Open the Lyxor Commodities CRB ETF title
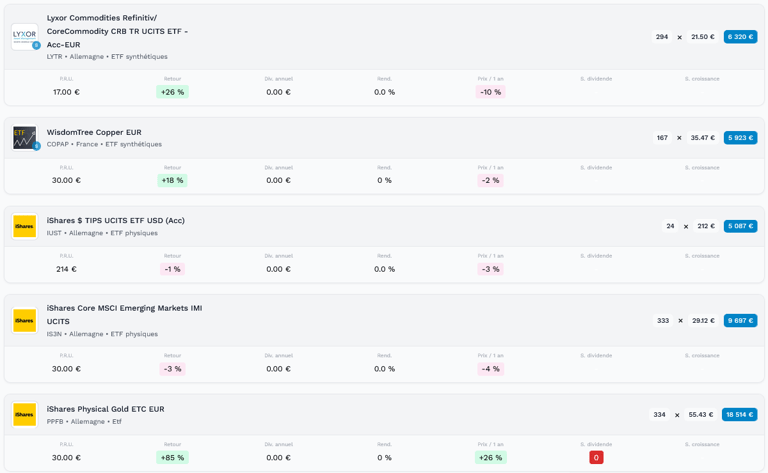This screenshot has height=473, width=768. (x=117, y=31)
